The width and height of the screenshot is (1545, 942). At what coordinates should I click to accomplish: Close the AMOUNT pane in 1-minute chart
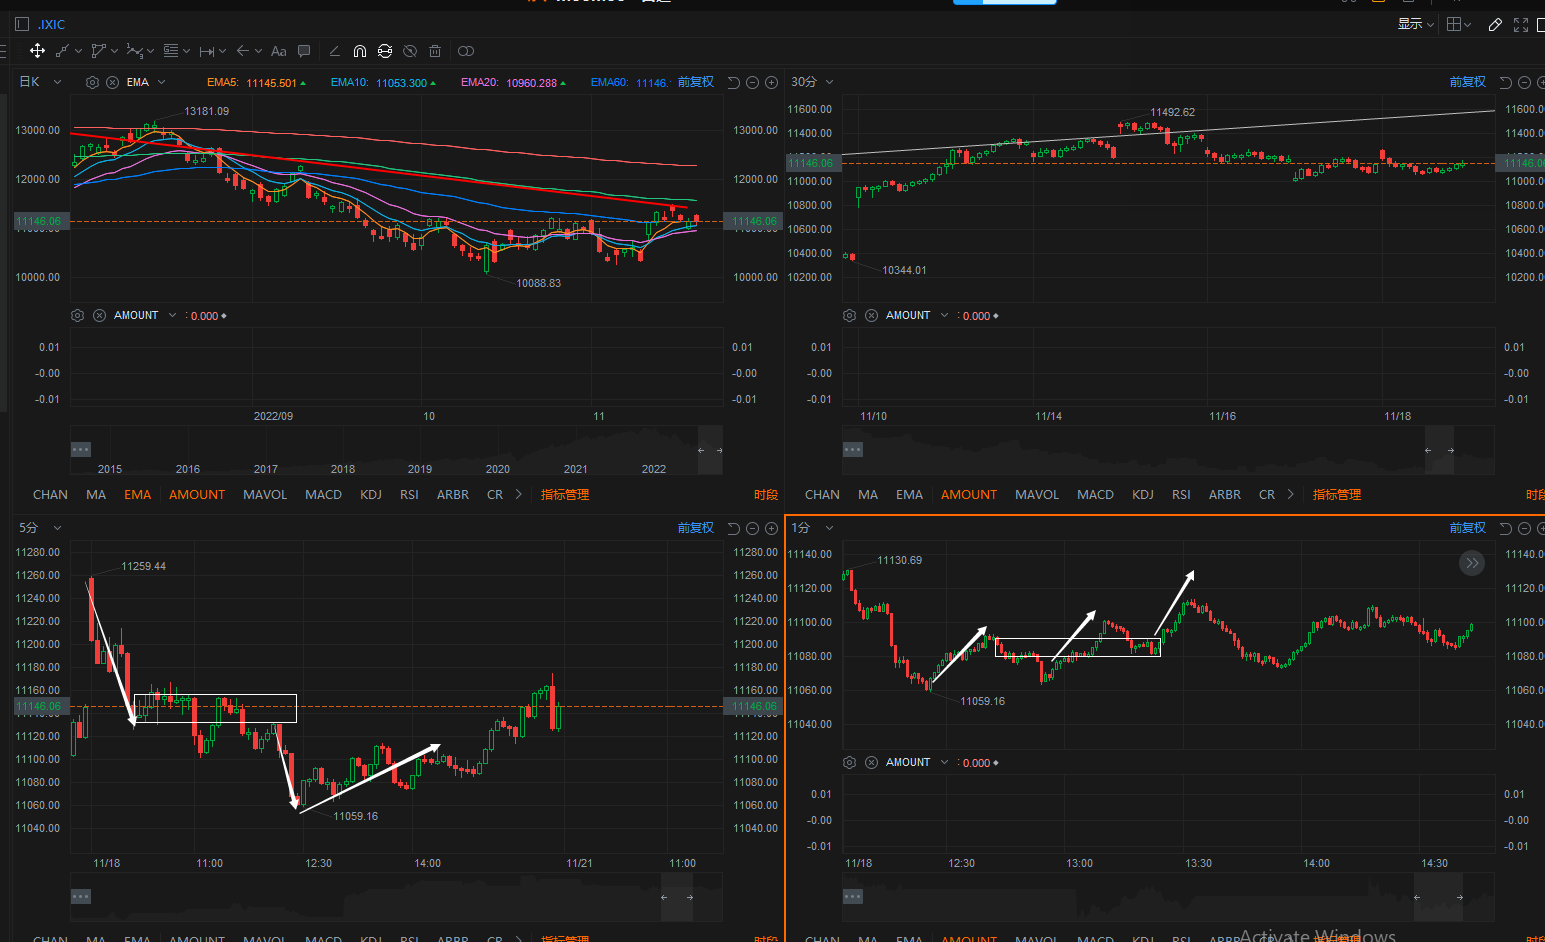pos(871,762)
